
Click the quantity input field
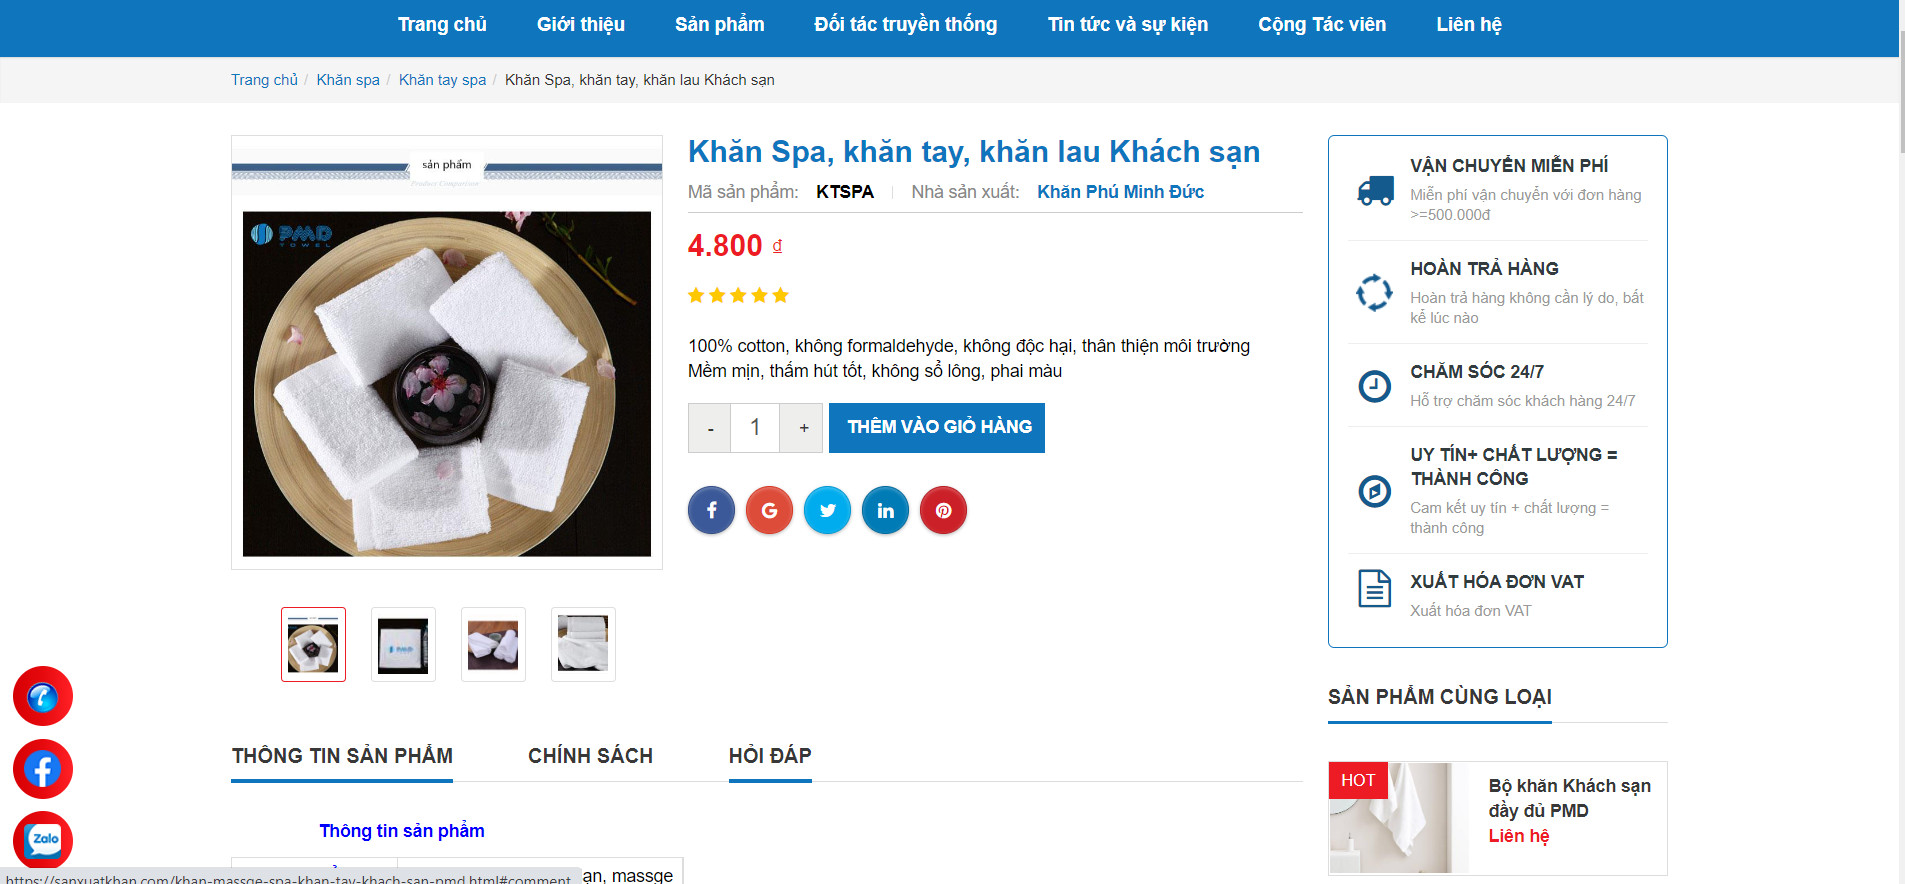point(755,428)
